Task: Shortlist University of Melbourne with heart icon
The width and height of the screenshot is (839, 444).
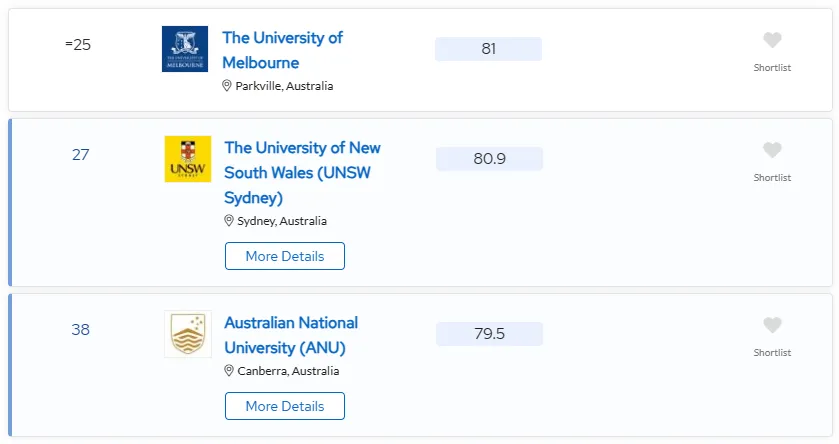Action: [x=772, y=40]
